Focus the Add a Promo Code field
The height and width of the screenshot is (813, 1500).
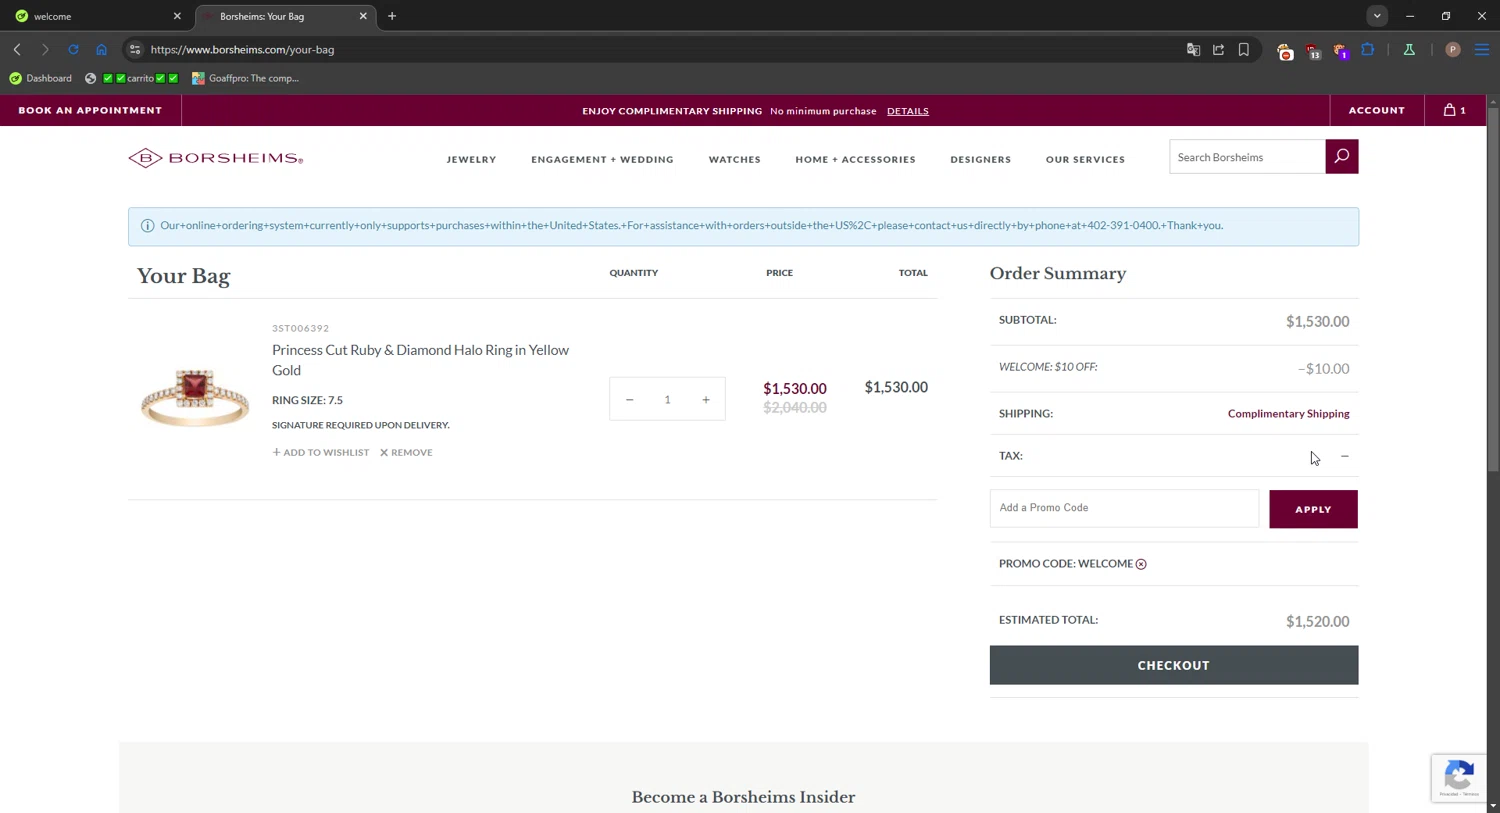1124,508
